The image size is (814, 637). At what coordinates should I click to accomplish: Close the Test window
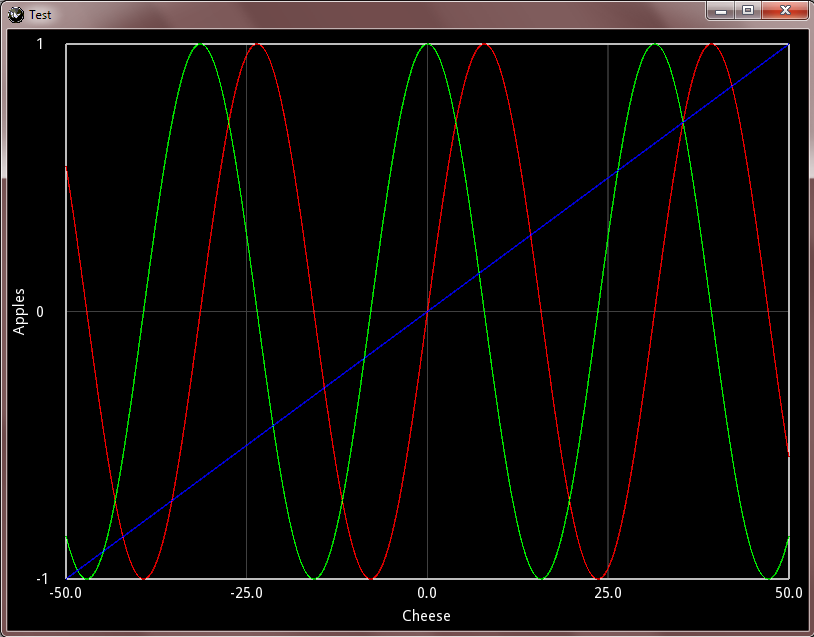click(785, 10)
